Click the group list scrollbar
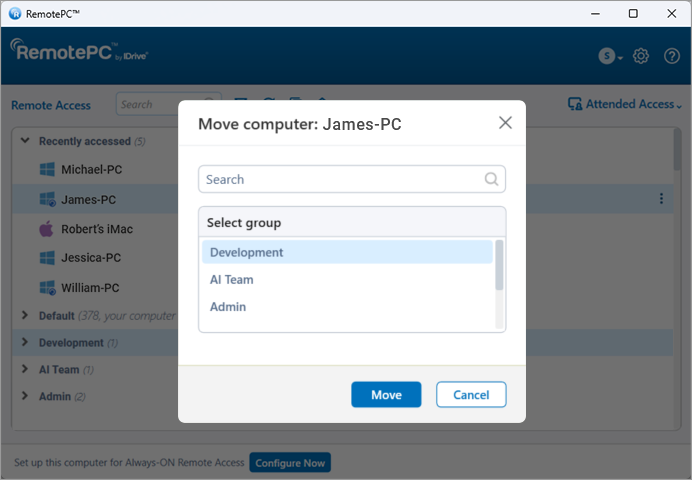This screenshot has width=692, height=480. coord(499,266)
